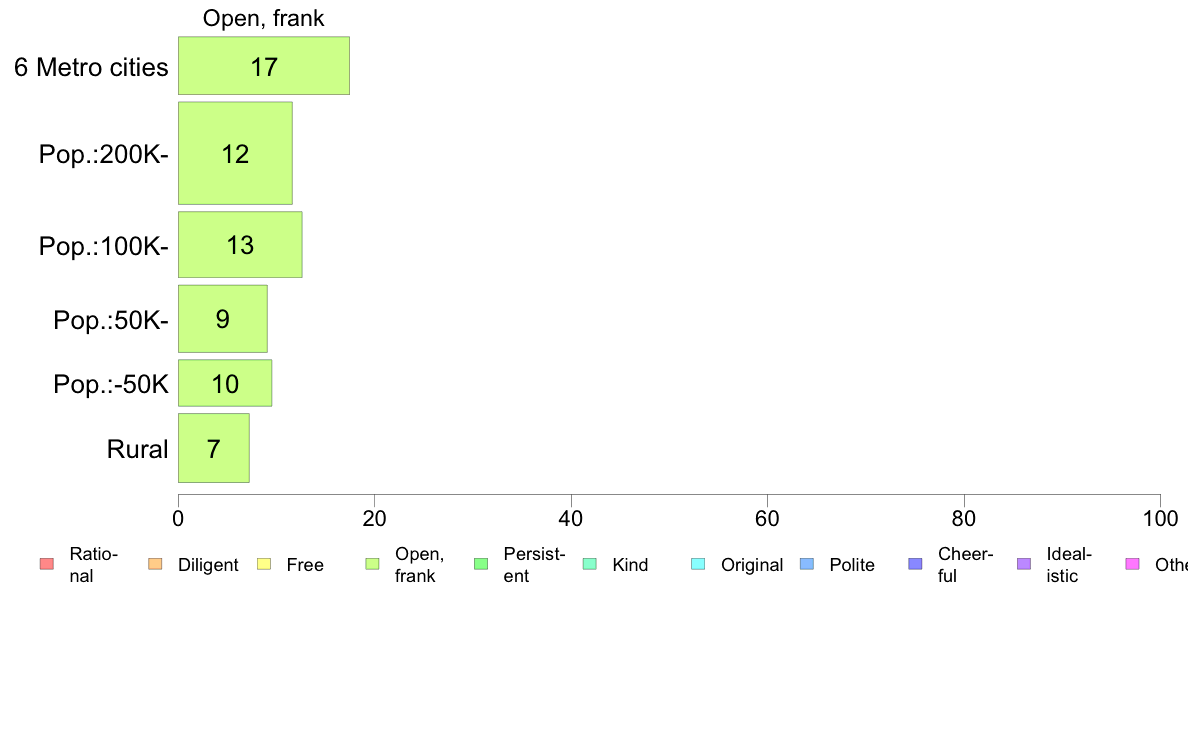The width and height of the screenshot is (1188, 736).
Task: Click the Open, frank column header
Action: pyautogui.click(x=264, y=18)
